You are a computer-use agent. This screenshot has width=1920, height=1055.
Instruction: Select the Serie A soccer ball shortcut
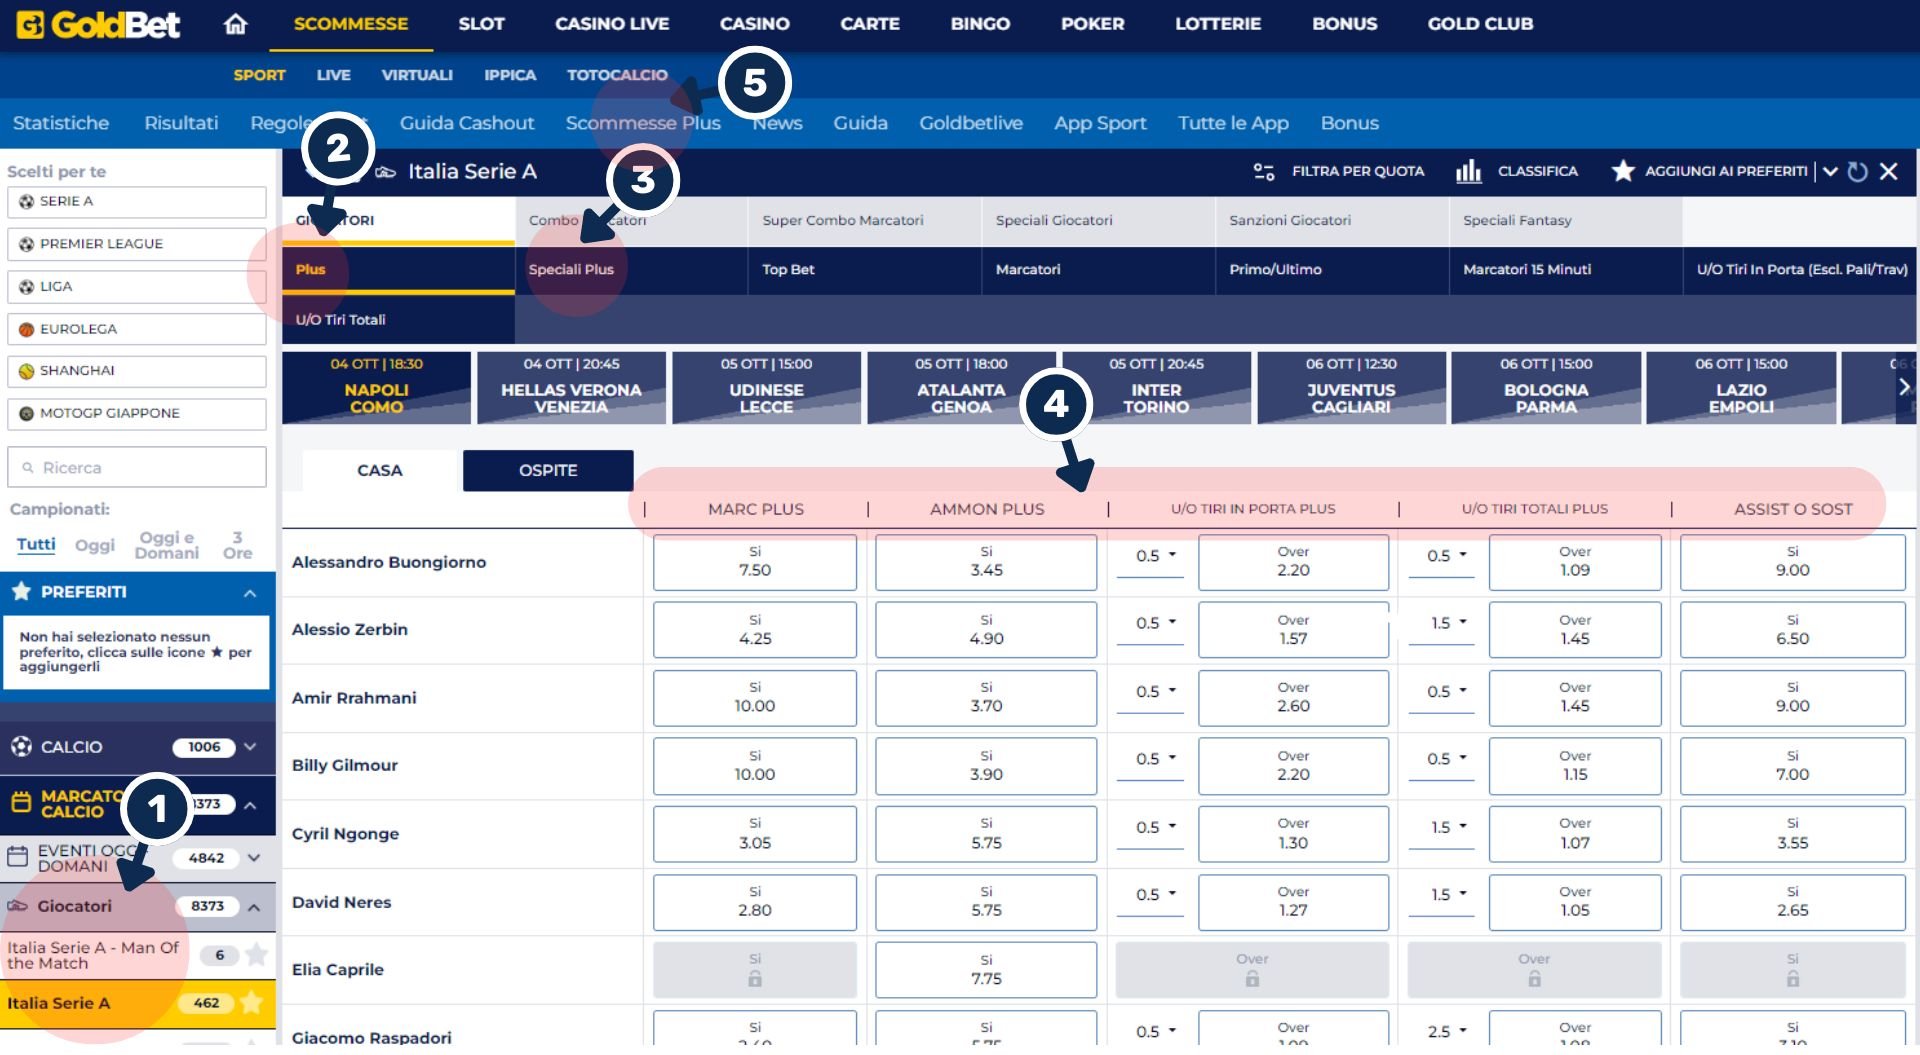click(x=28, y=201)
